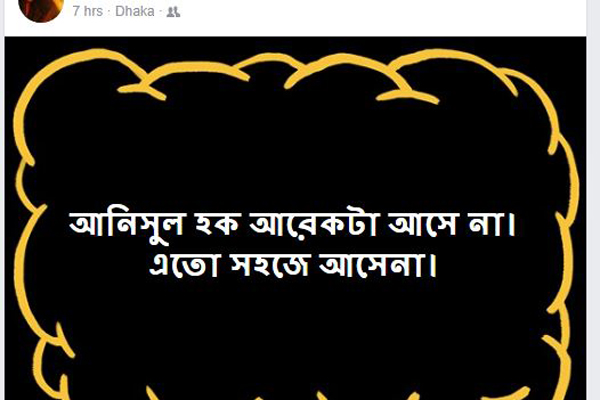Image resolution: width=600 pixels, height=400 pixels.
Task: Click the word 'এতো' on the second line
Action: tap(184, 264)
